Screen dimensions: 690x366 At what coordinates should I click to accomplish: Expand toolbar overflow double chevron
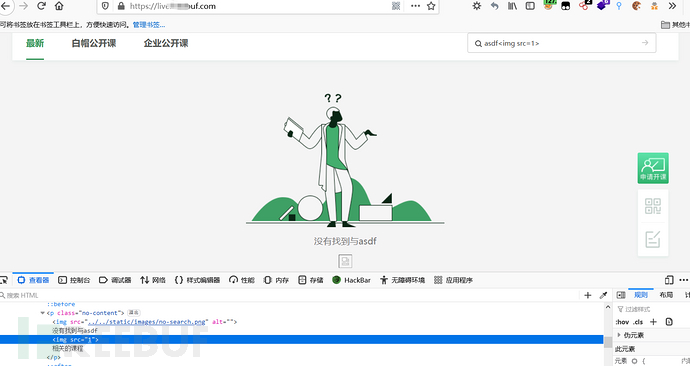coord(672,6)
